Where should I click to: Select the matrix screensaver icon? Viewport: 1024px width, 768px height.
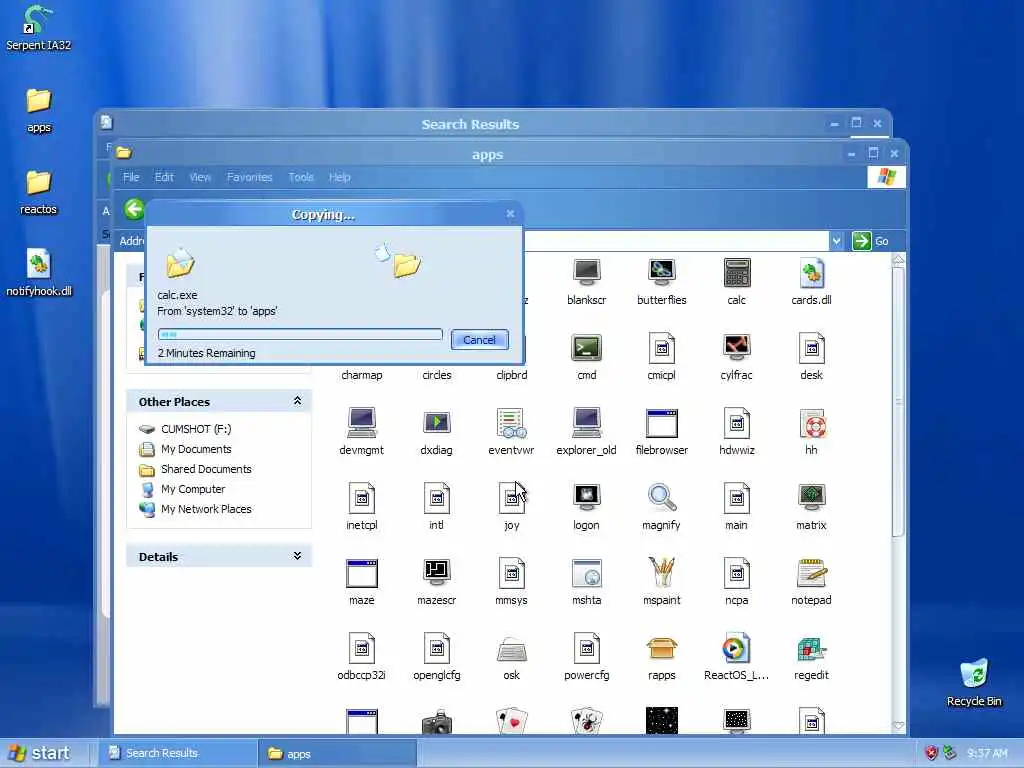(x=811, y=498)
